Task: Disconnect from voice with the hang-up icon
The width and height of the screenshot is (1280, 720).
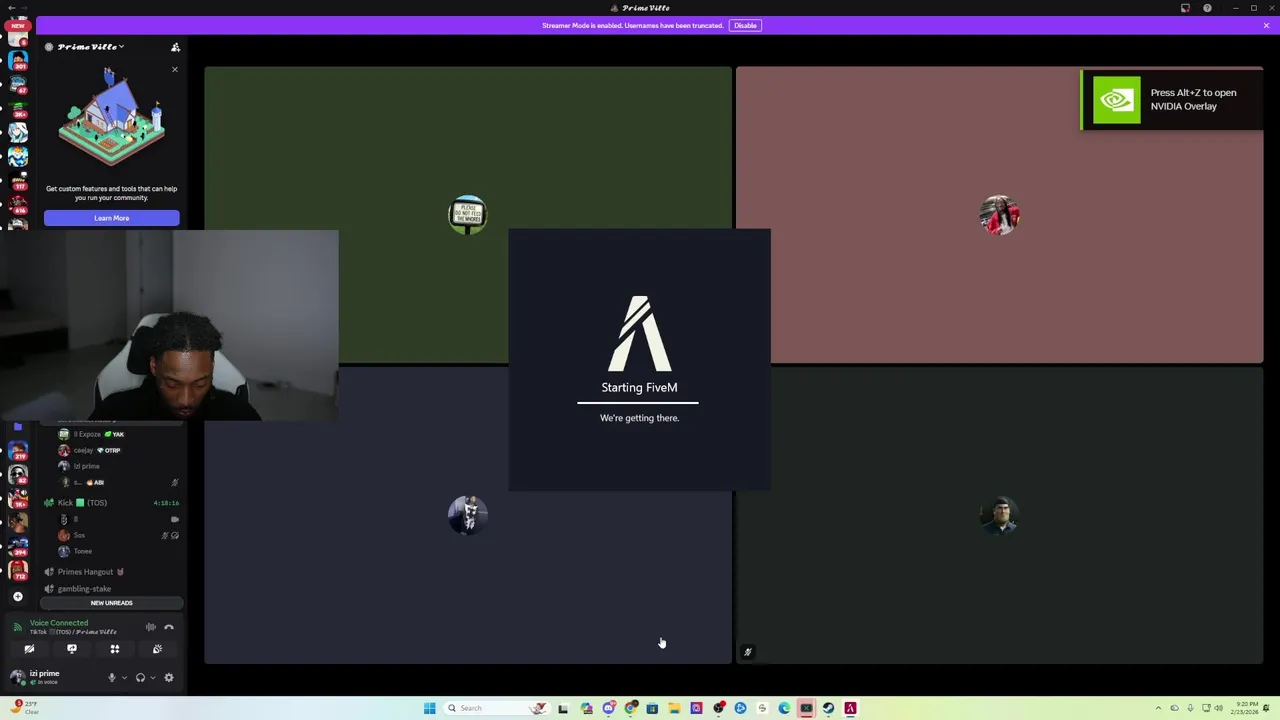Action: tap(169, 627)
